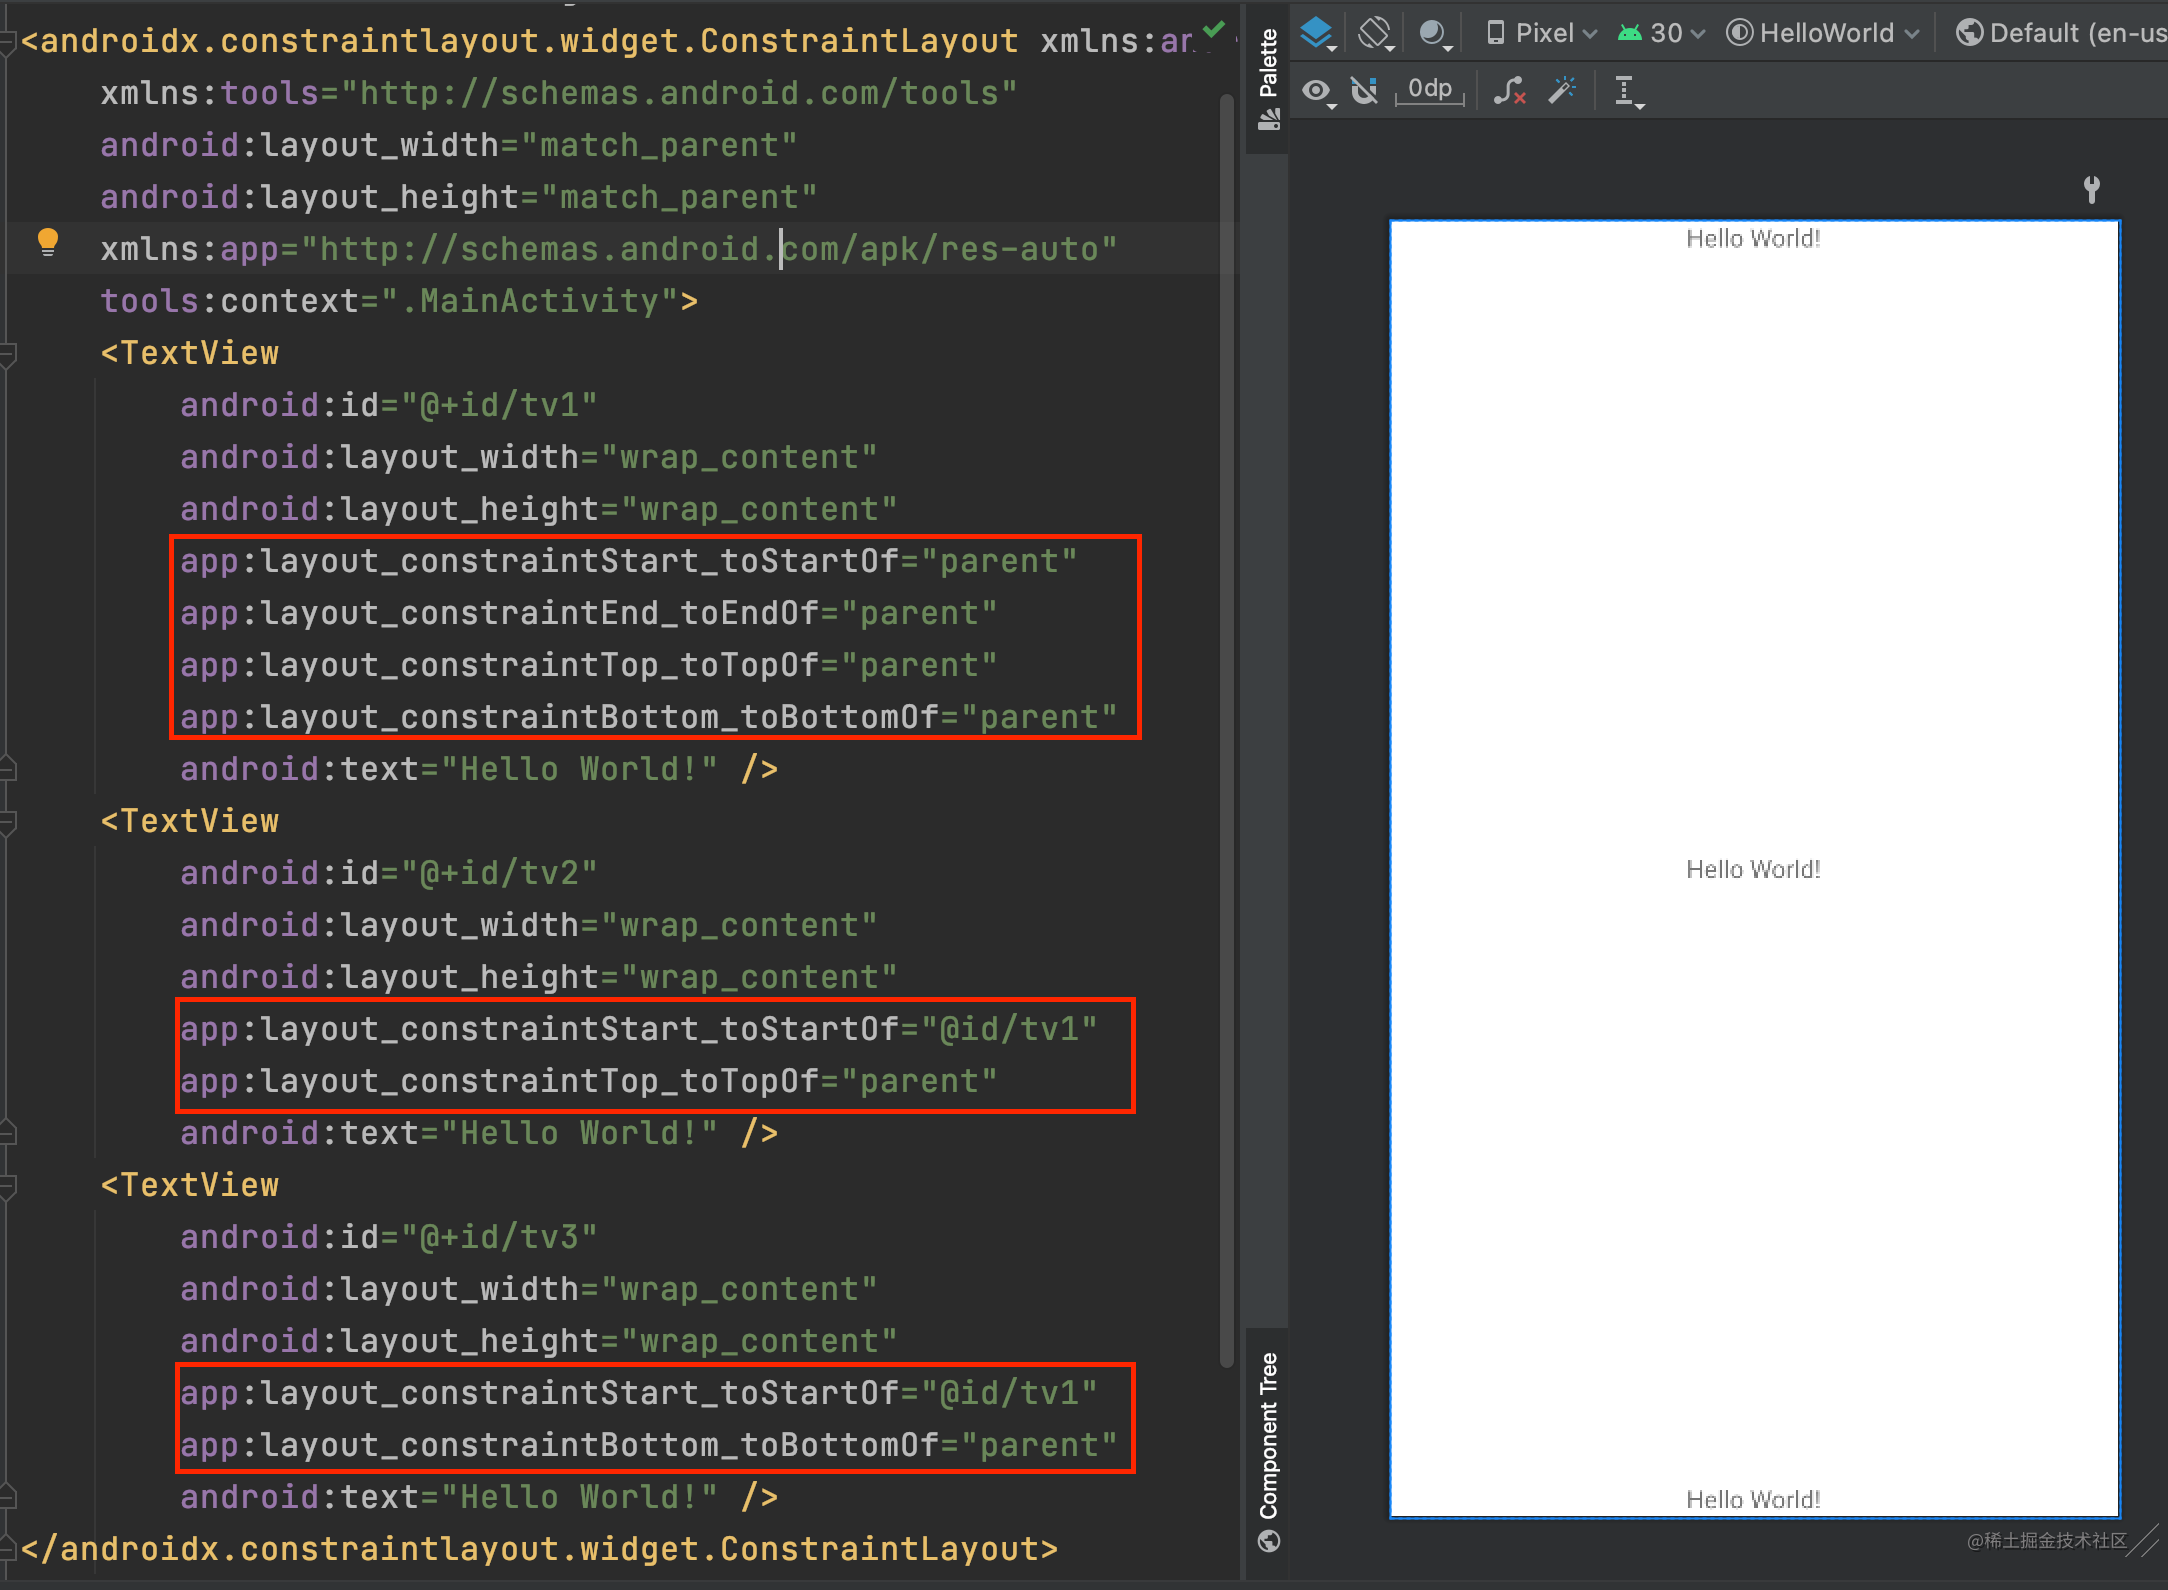
Task: Select the centered Hello World! text in preview
Action: [x=1753, y=870]
